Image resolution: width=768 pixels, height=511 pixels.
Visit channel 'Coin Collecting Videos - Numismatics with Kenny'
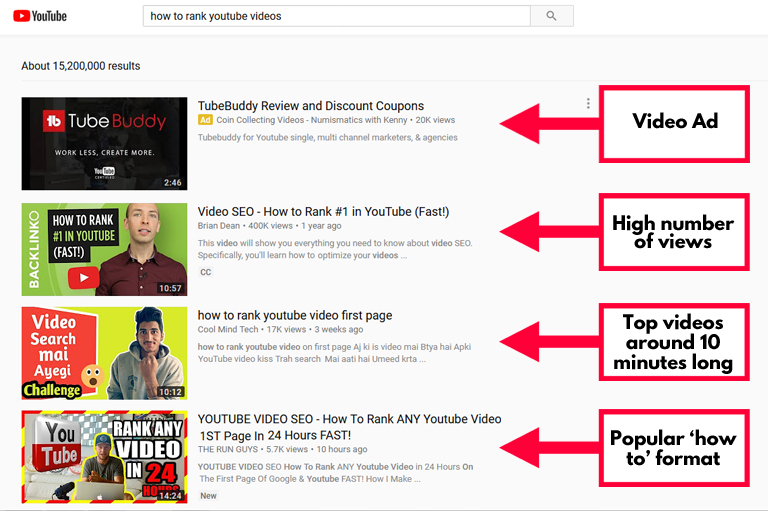(312, 120)
